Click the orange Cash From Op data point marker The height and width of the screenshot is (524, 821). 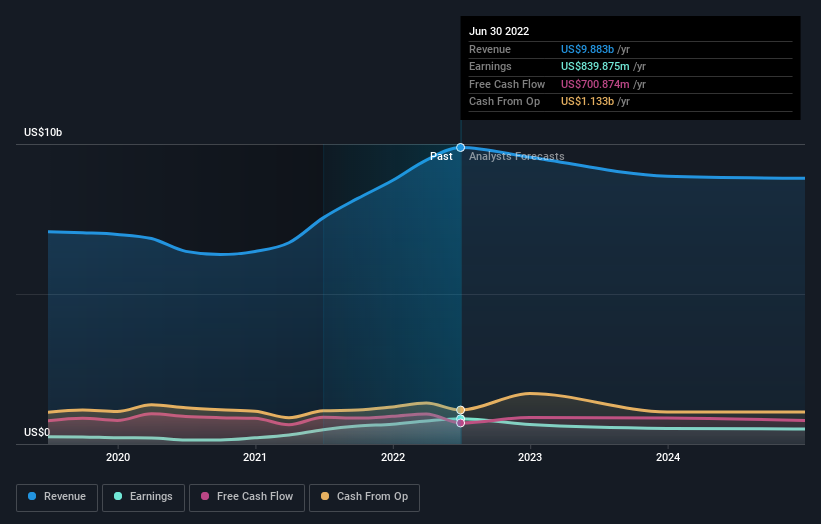pos(460,410)
